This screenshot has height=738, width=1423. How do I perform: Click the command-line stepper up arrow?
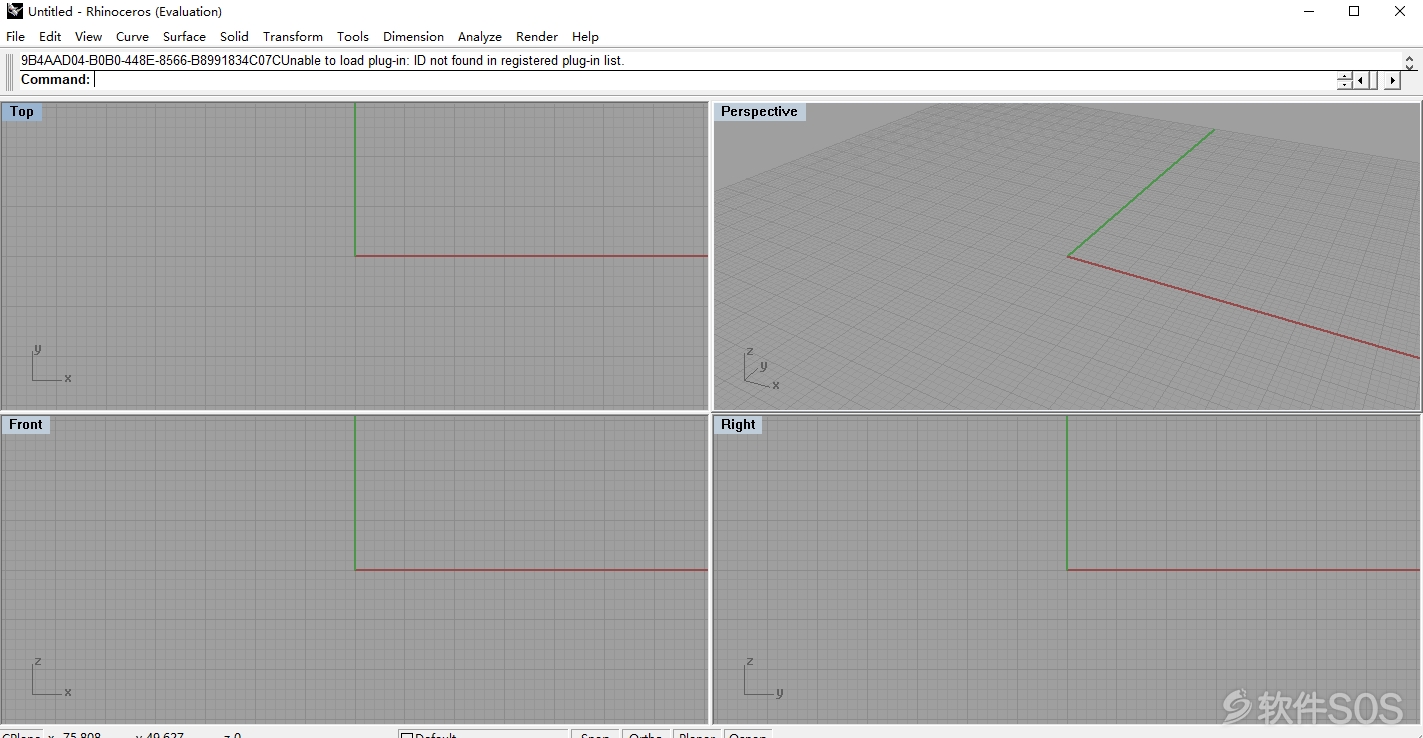point(1344,76)
